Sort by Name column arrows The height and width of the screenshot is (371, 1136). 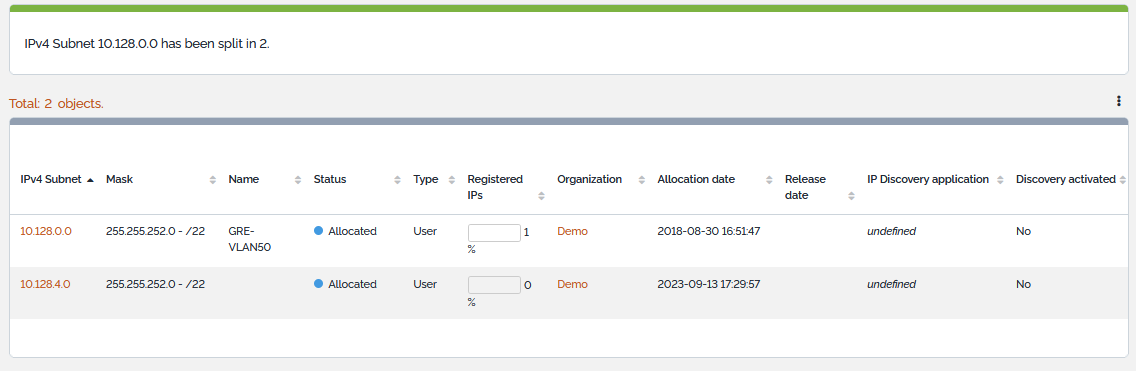pos(298,180)
